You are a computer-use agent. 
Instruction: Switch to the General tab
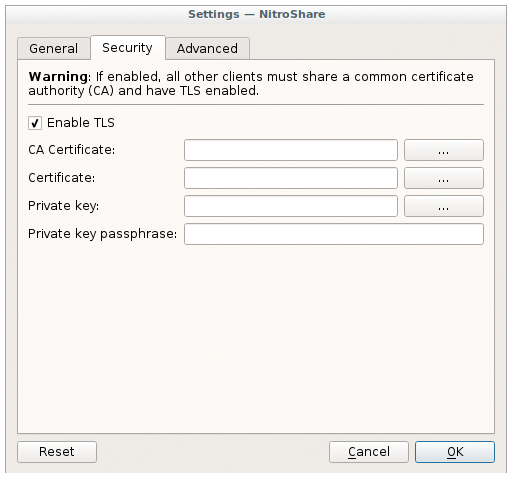pos(54,49)
